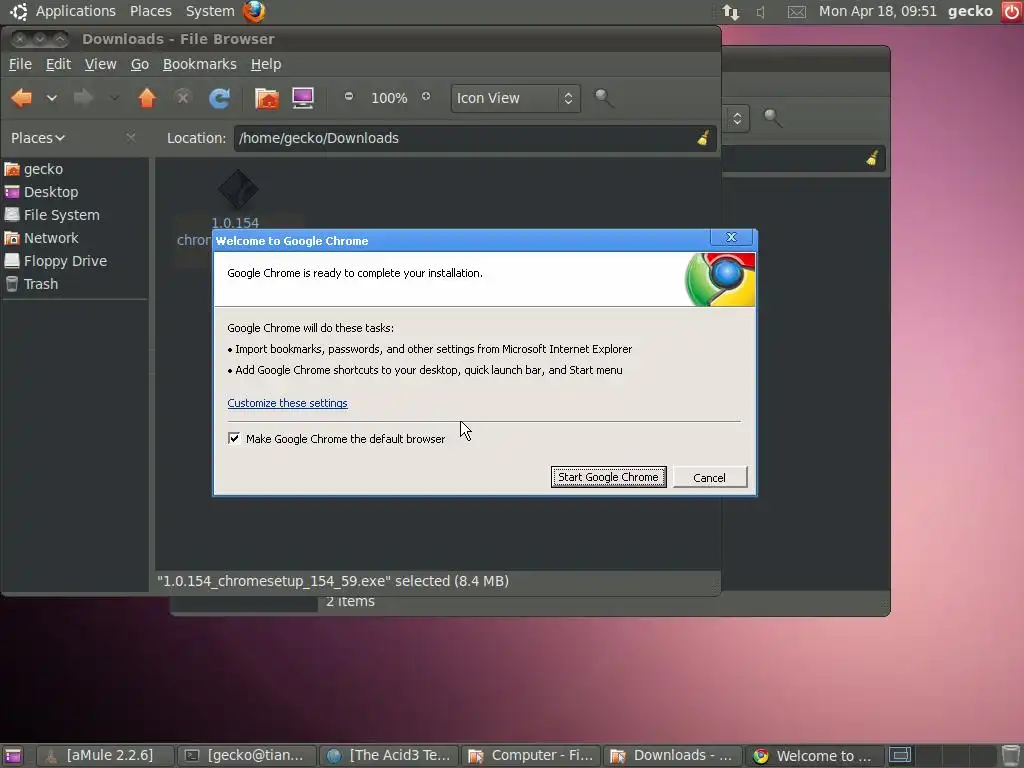Click the Ubuntu logo in top panel

tap(18, 11)
